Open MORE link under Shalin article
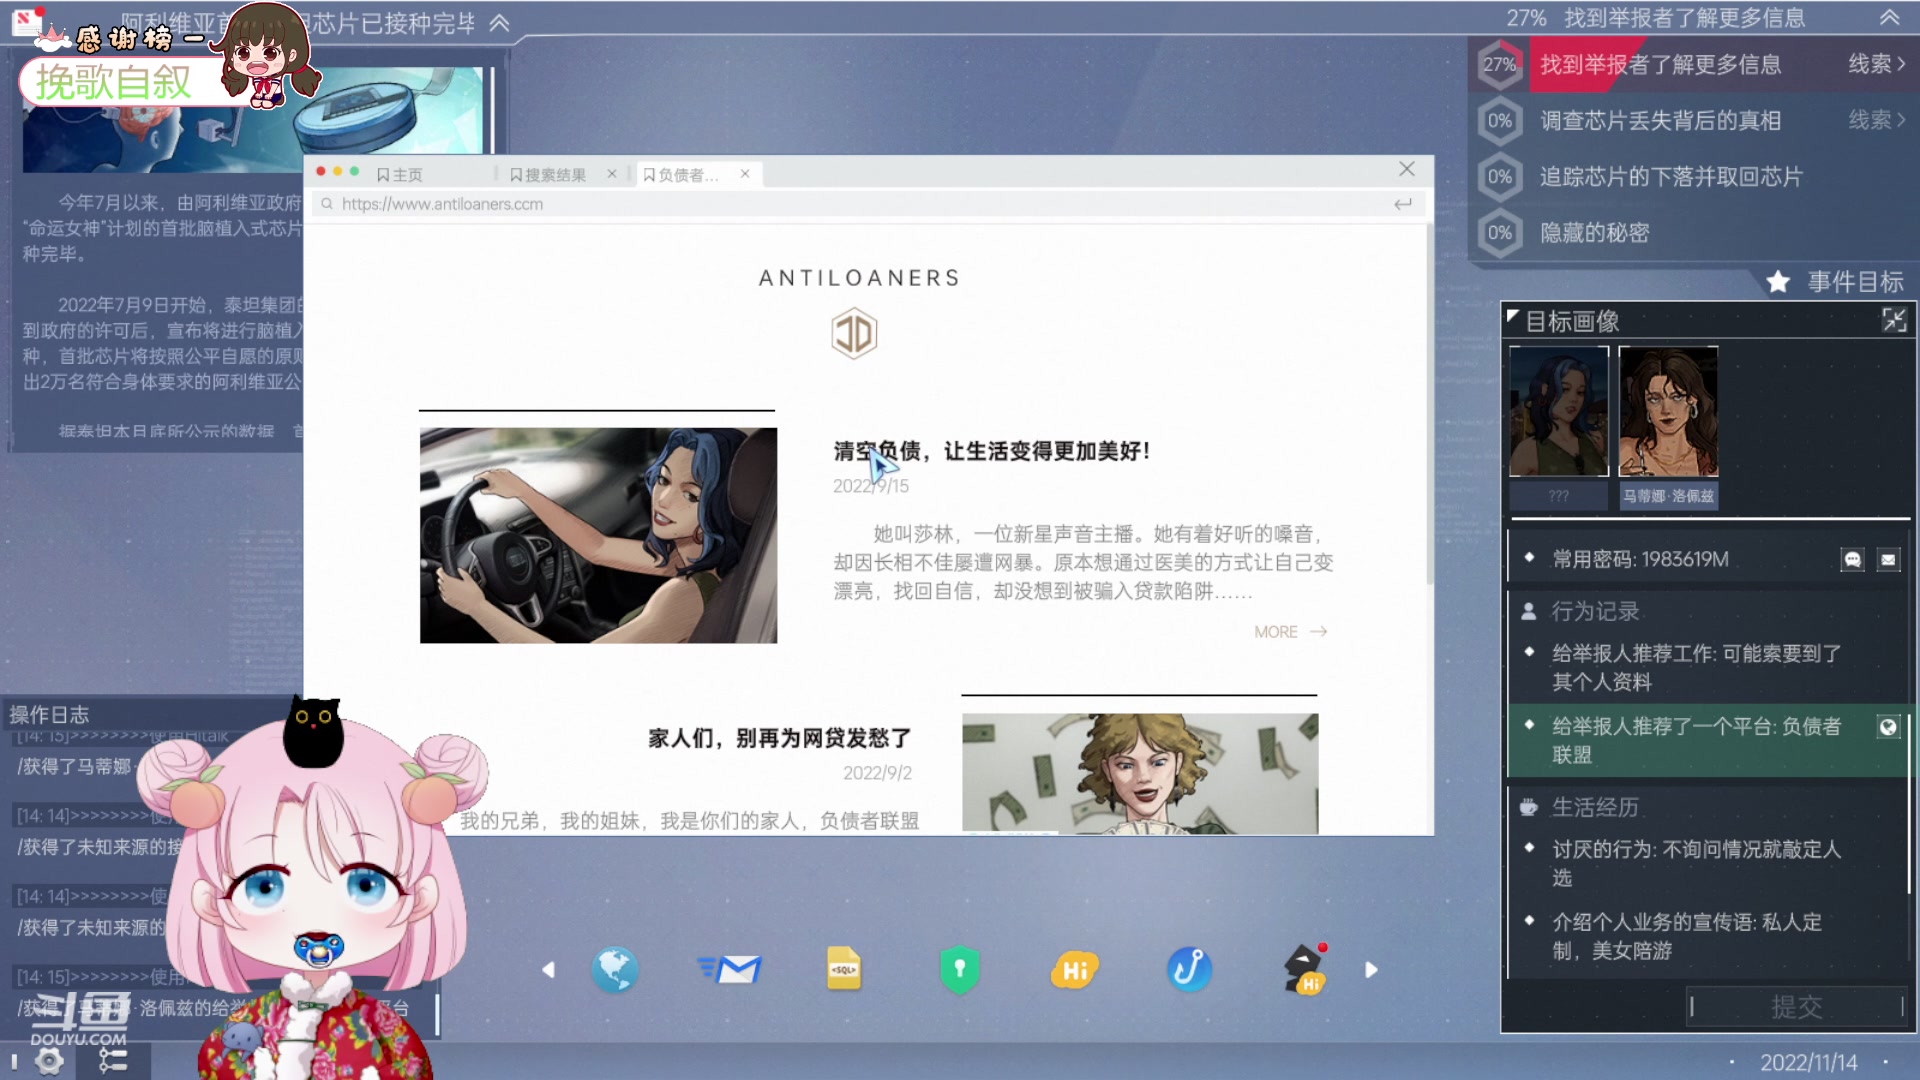This screenshot has width=1920, height=1080. (x=1290, y=632)
